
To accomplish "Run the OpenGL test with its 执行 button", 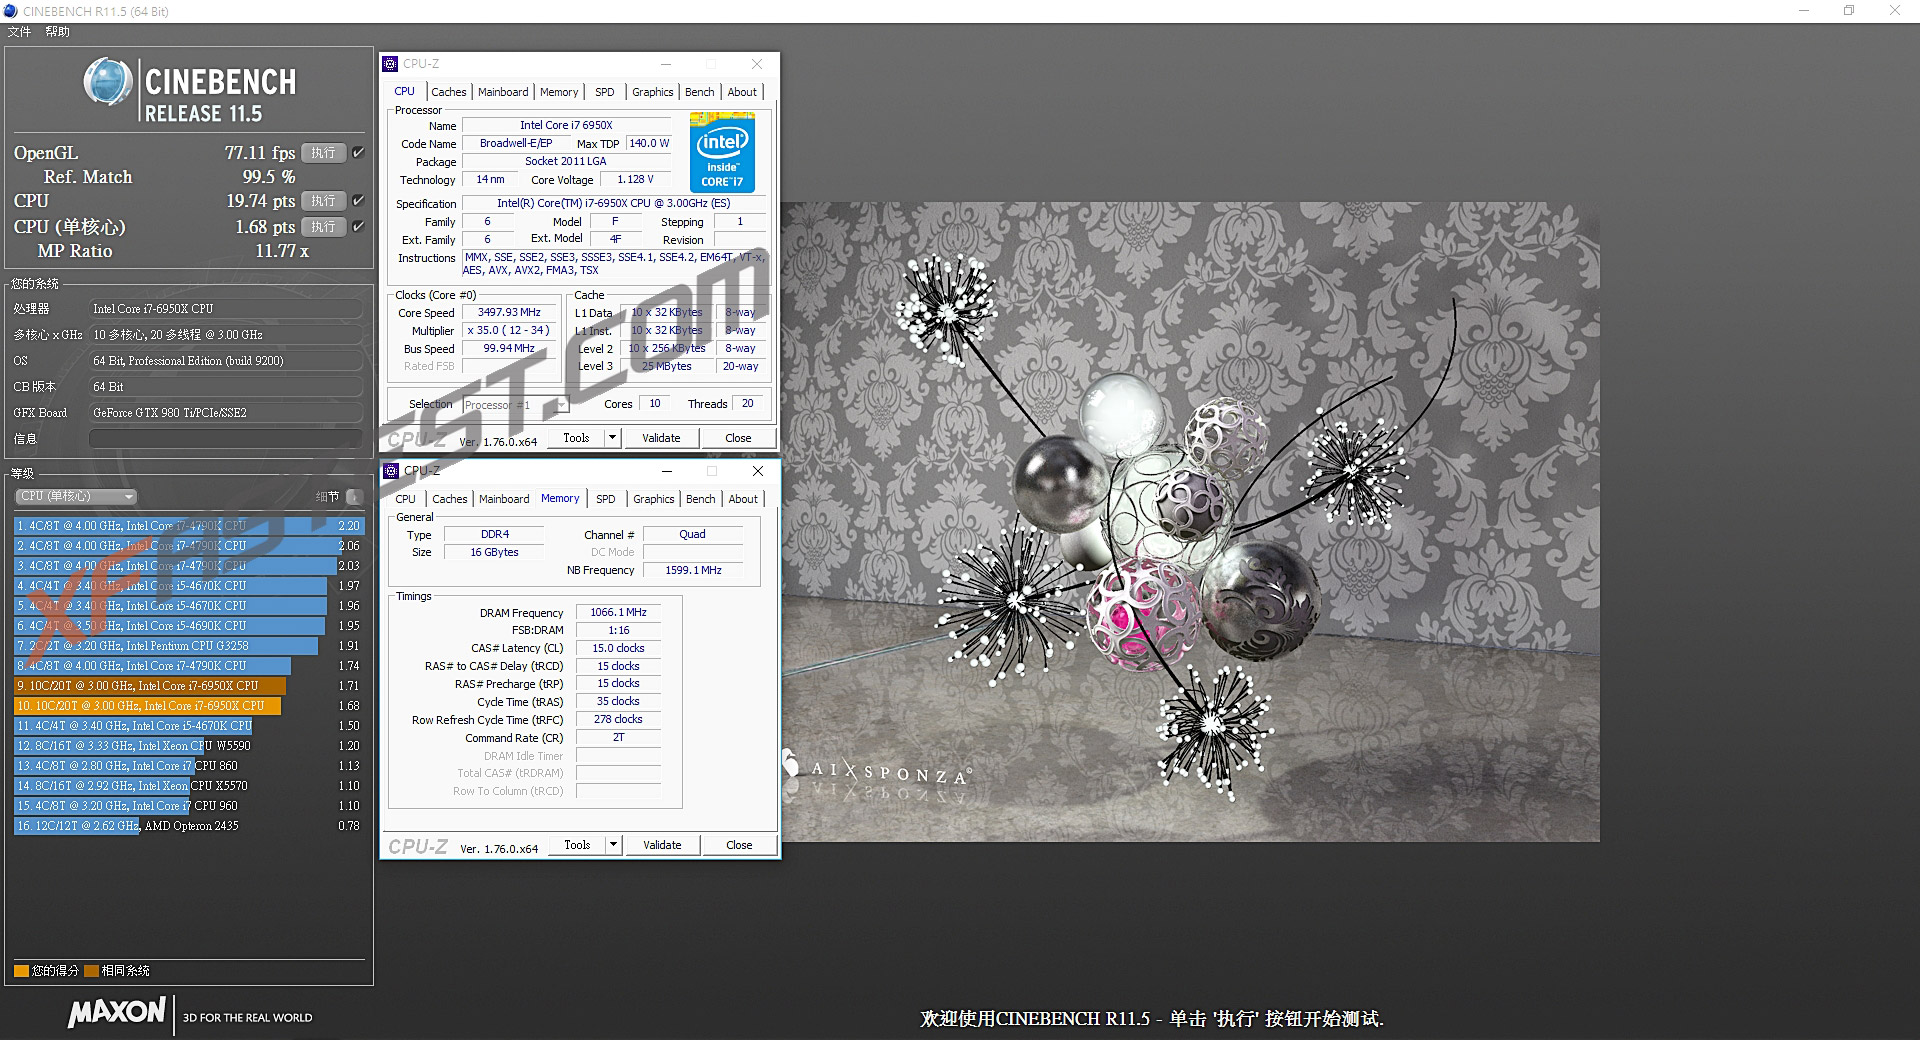I will point(323,153).
